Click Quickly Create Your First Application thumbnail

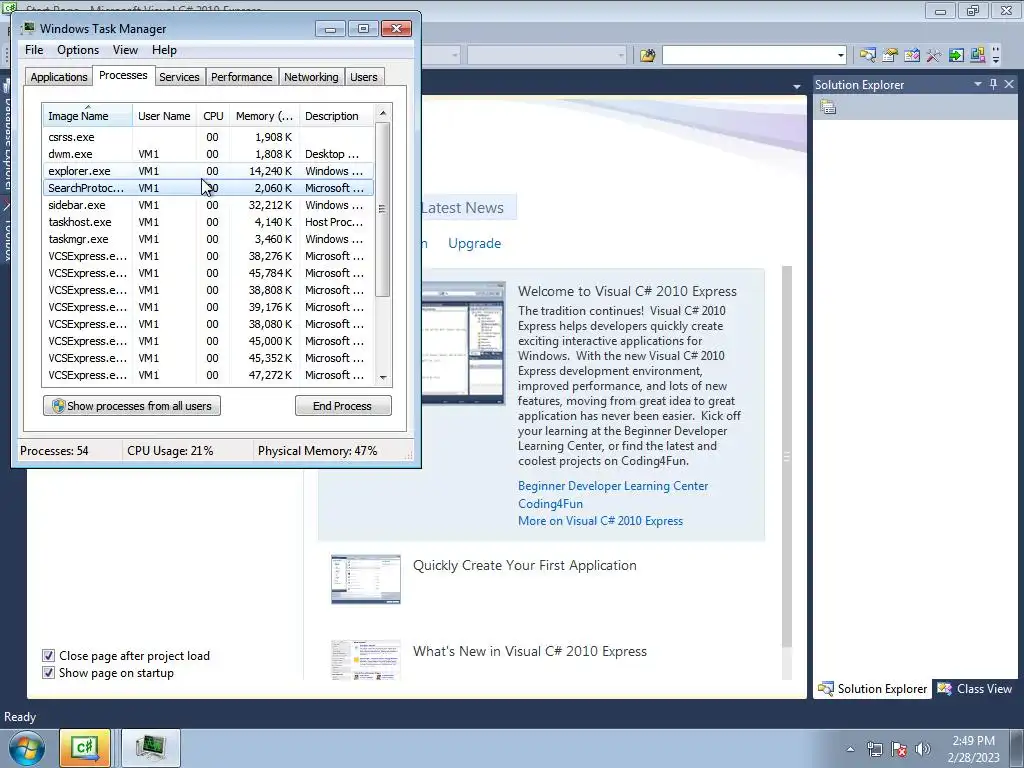click(x=366, y=579)
